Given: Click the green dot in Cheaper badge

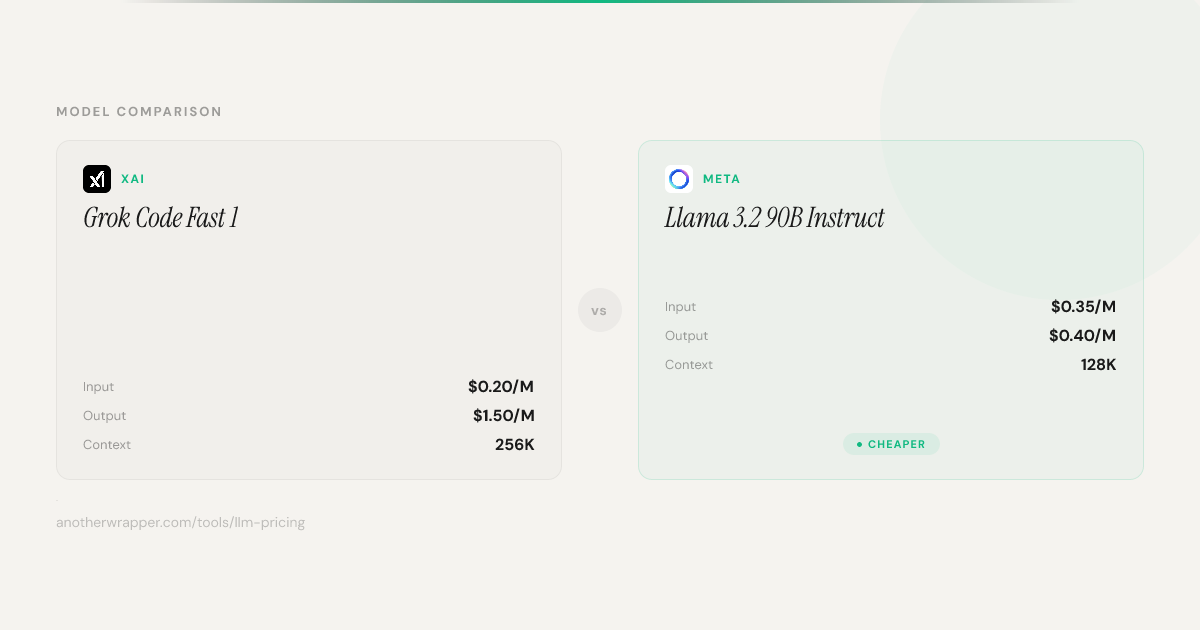Looking at the screenshot, I should click(x=859, y=444).
